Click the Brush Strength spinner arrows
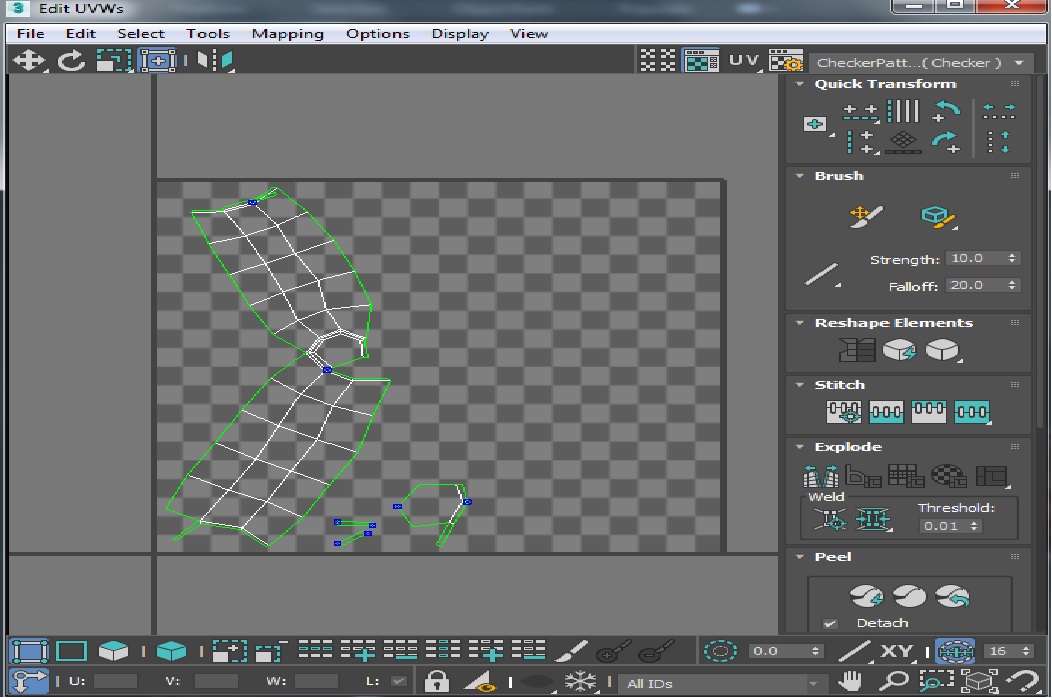This screenshot has width=1052, height=698. point(1012,258)
